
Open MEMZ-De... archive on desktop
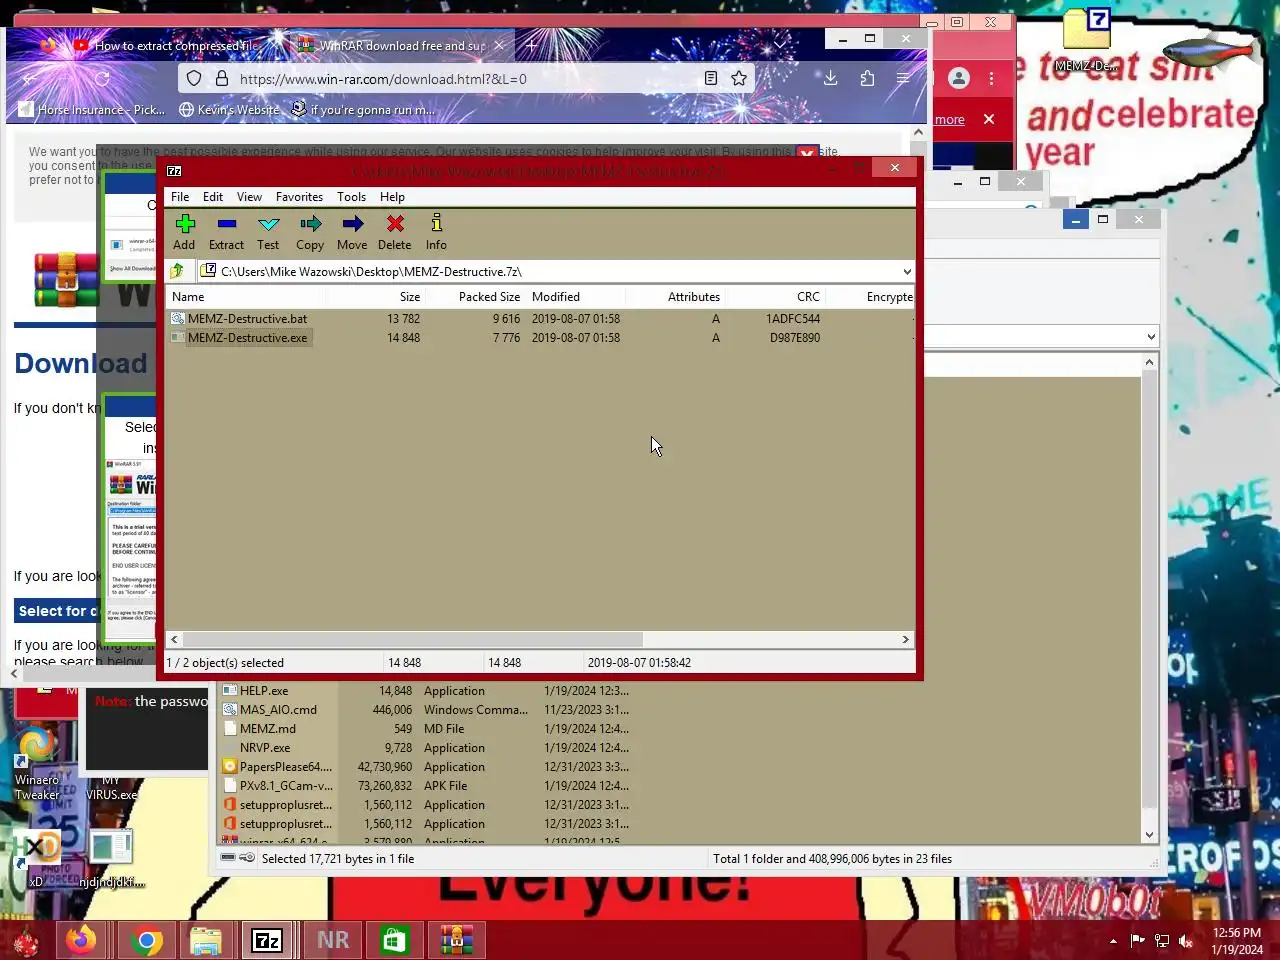1086,40
